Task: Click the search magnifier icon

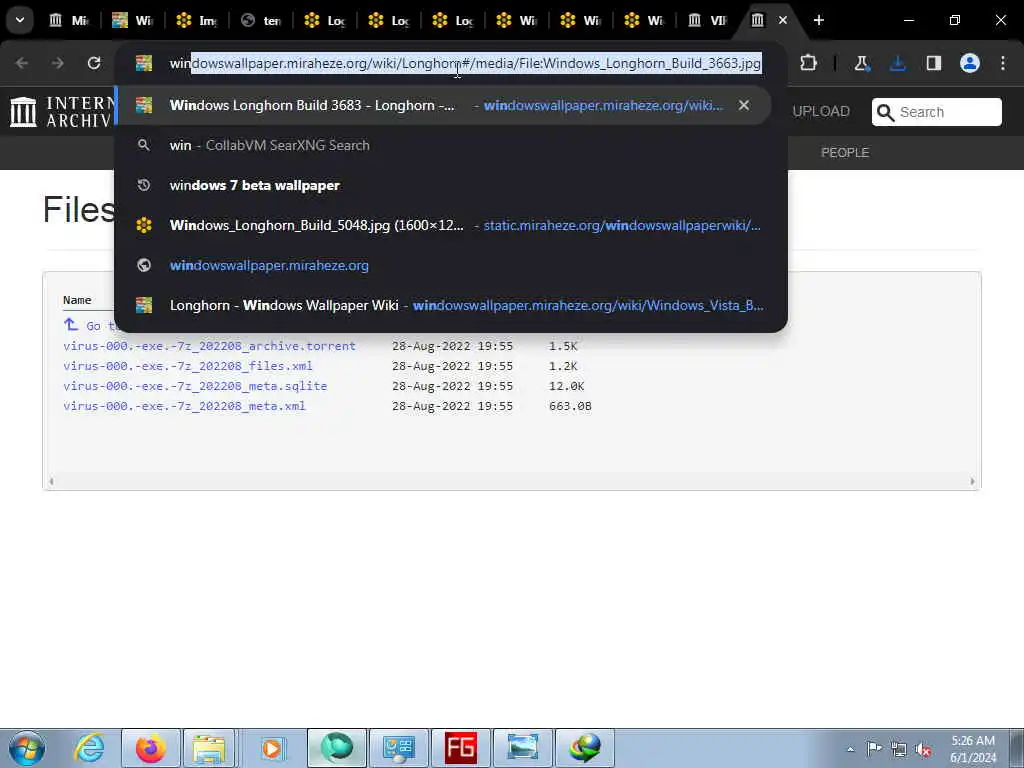Action: [x=885, y=112]
